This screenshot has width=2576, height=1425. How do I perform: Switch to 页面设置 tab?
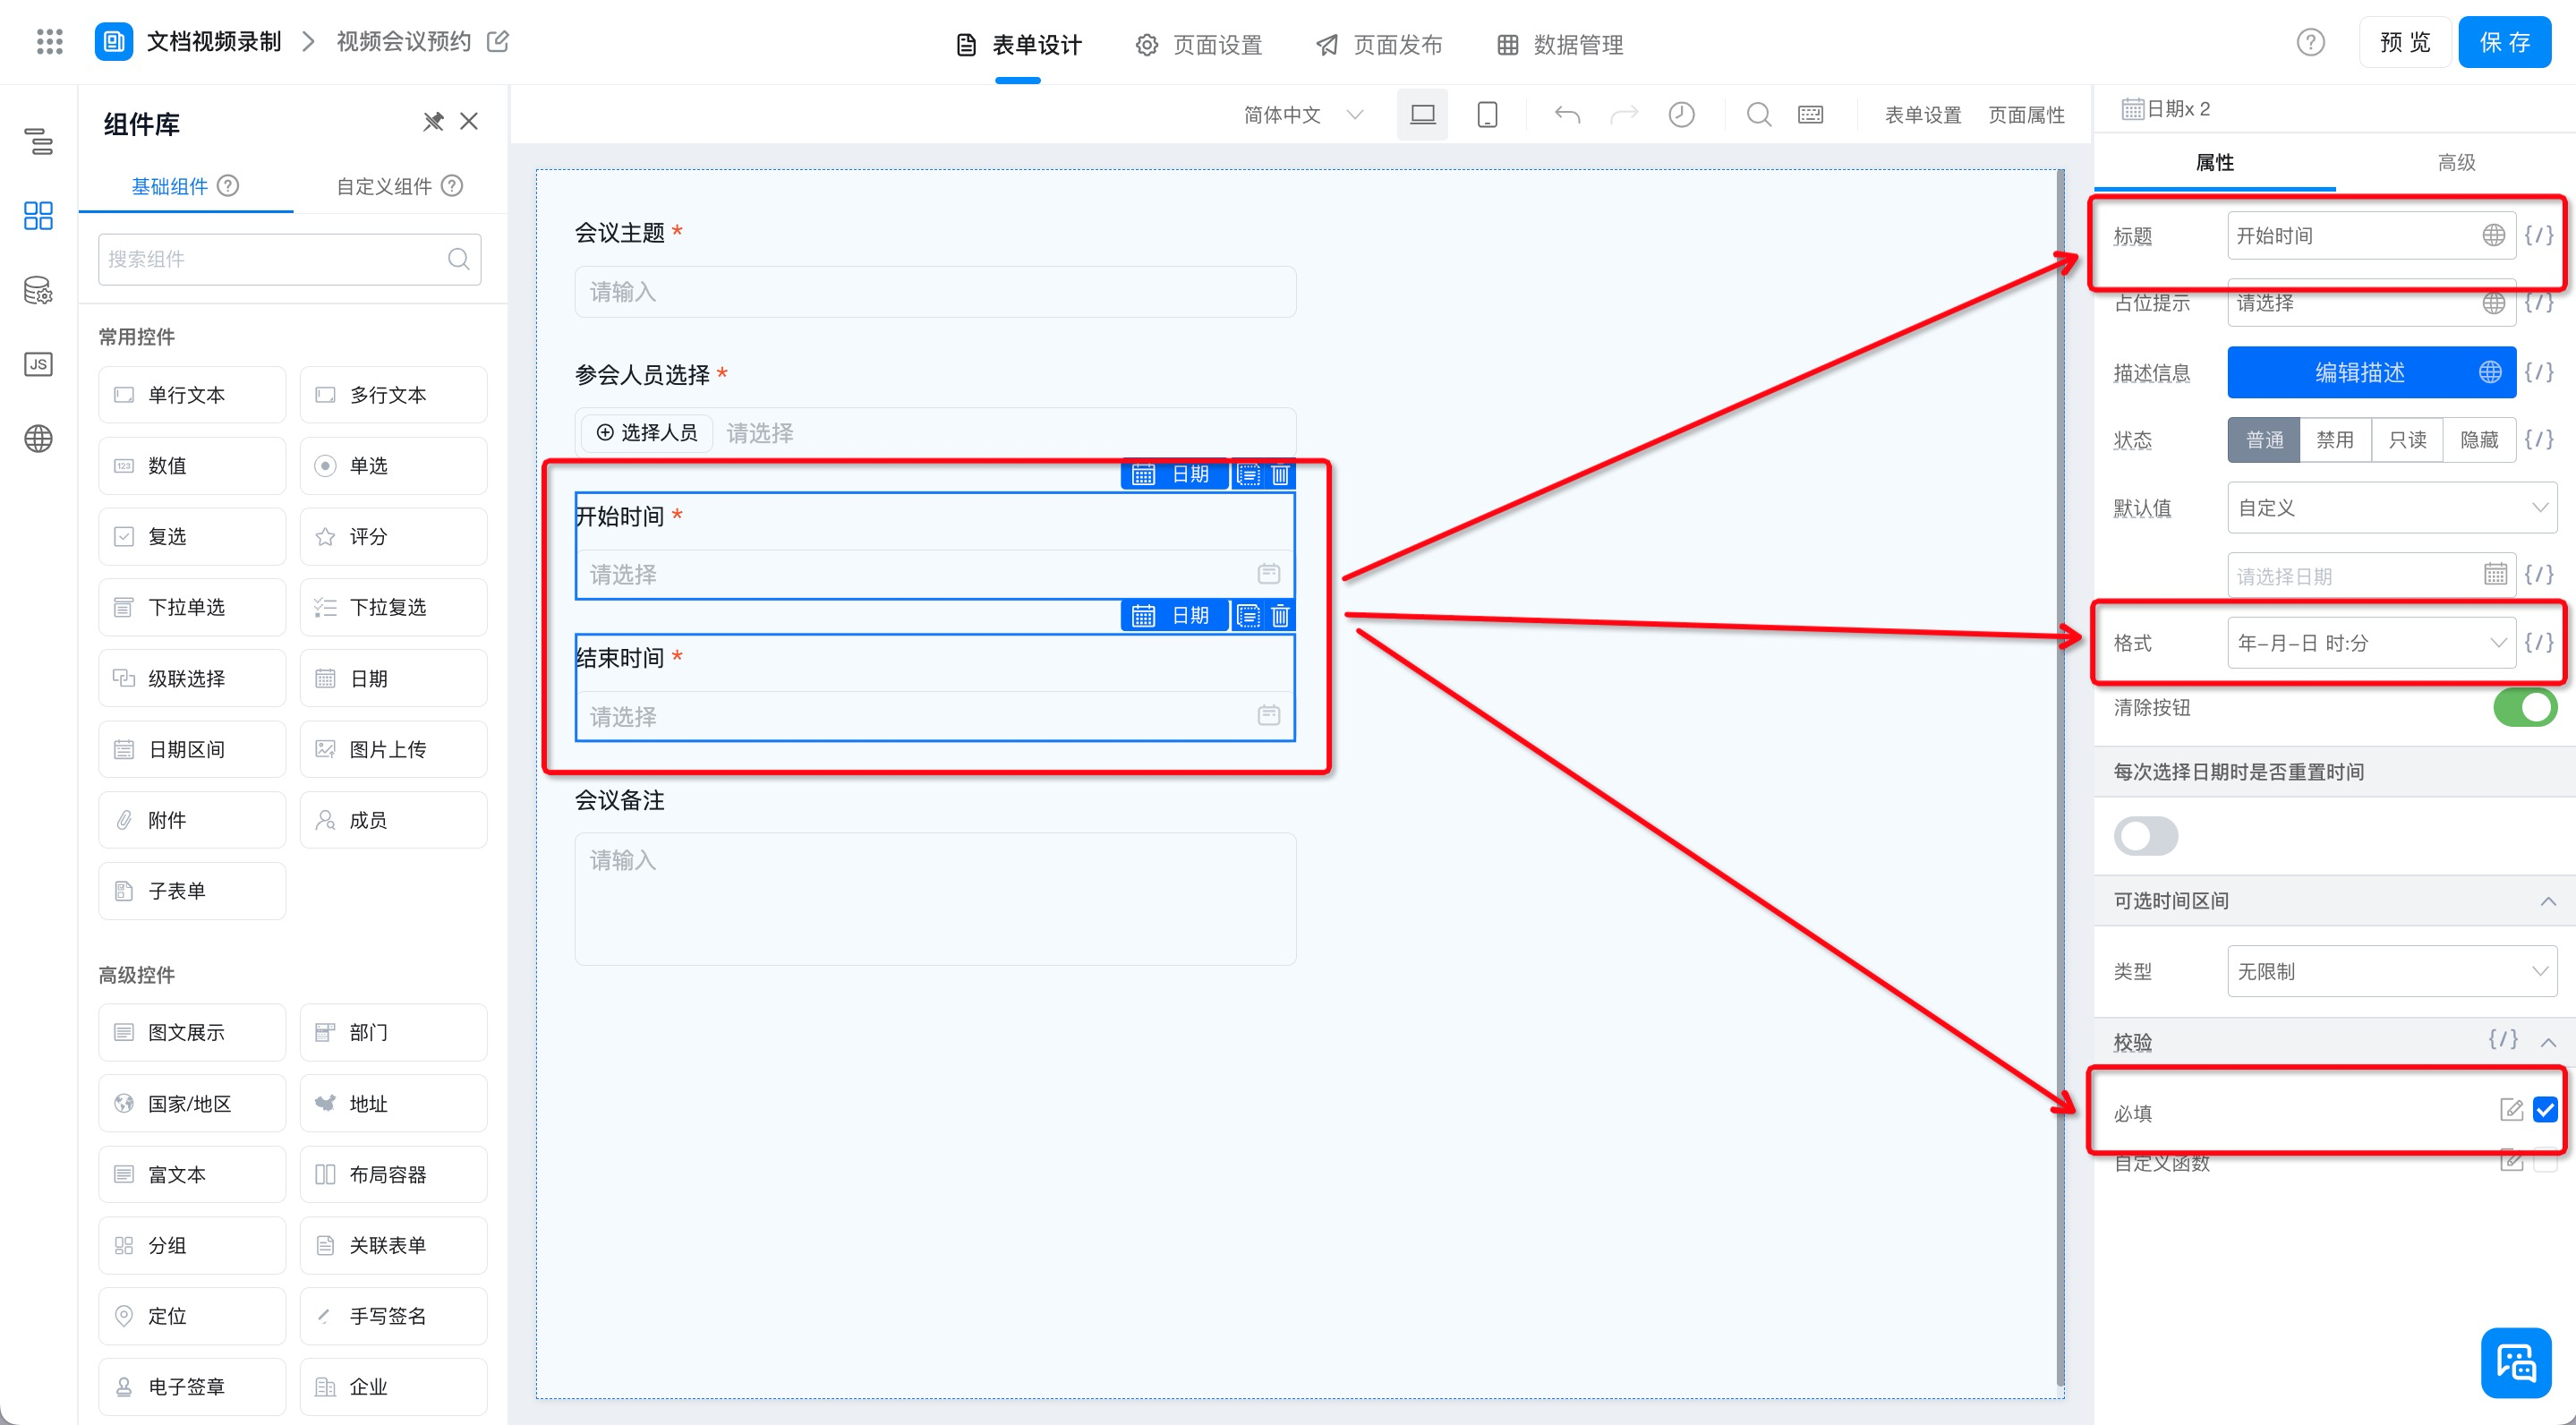click(1199, 45)
